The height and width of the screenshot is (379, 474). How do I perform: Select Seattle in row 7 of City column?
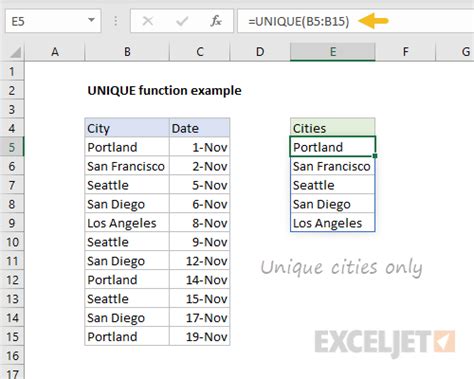point(127,185)
